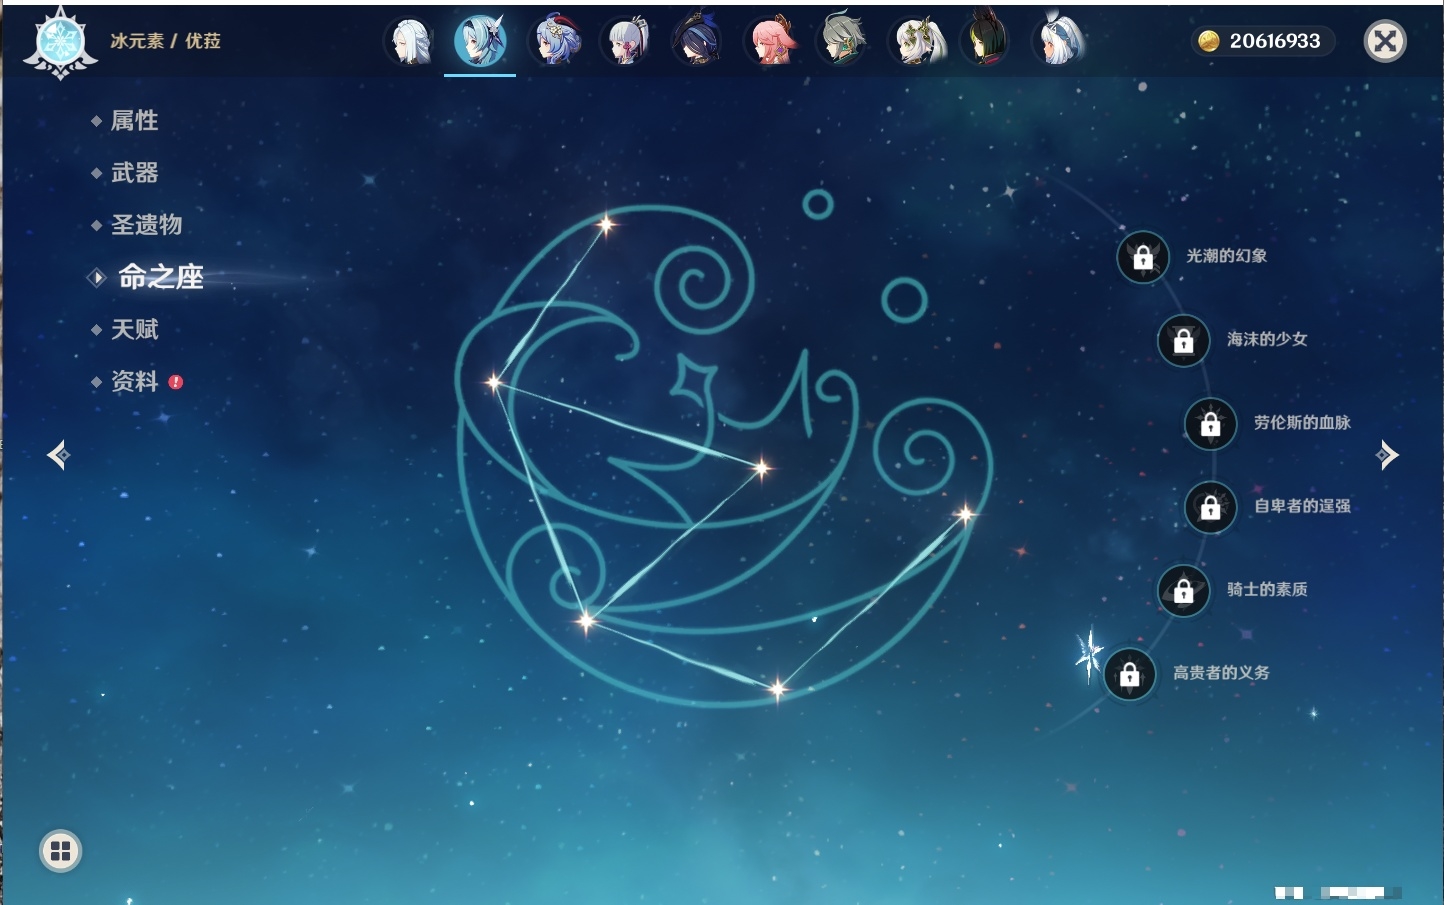The height and width of the screenshot is (905, 1444).
Task: Open the 属性 attributes tab
Action: pos(134,121)
